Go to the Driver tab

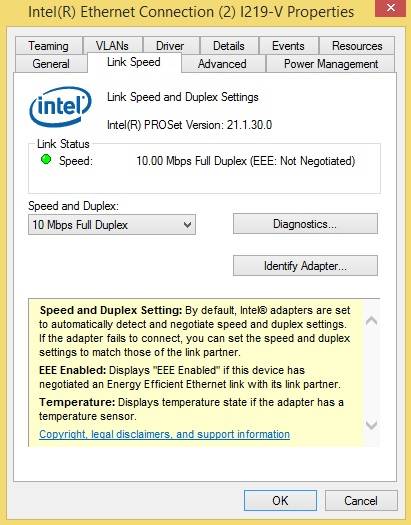pos(170,46)
